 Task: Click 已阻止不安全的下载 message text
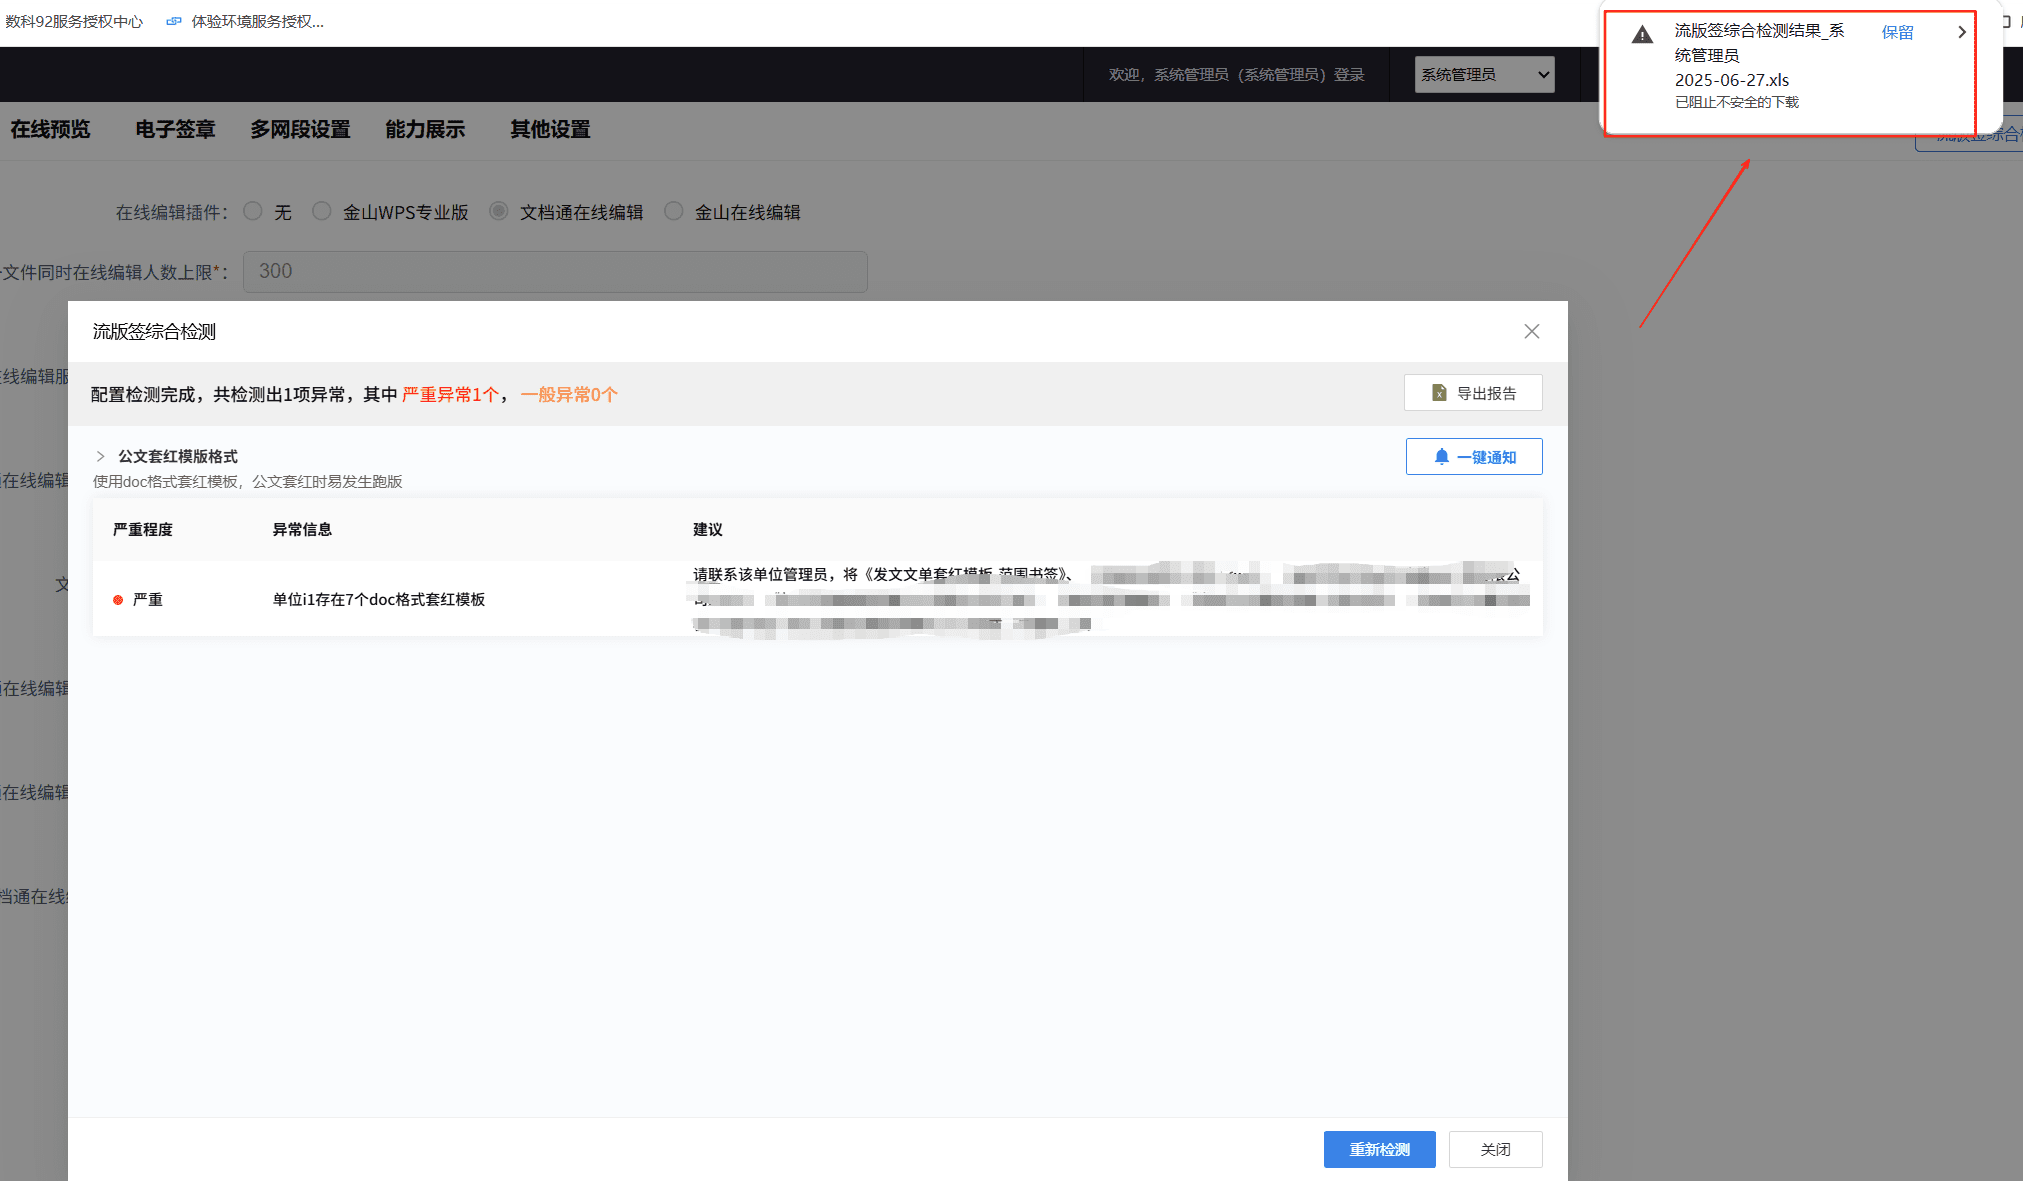tap(1737, 102)
